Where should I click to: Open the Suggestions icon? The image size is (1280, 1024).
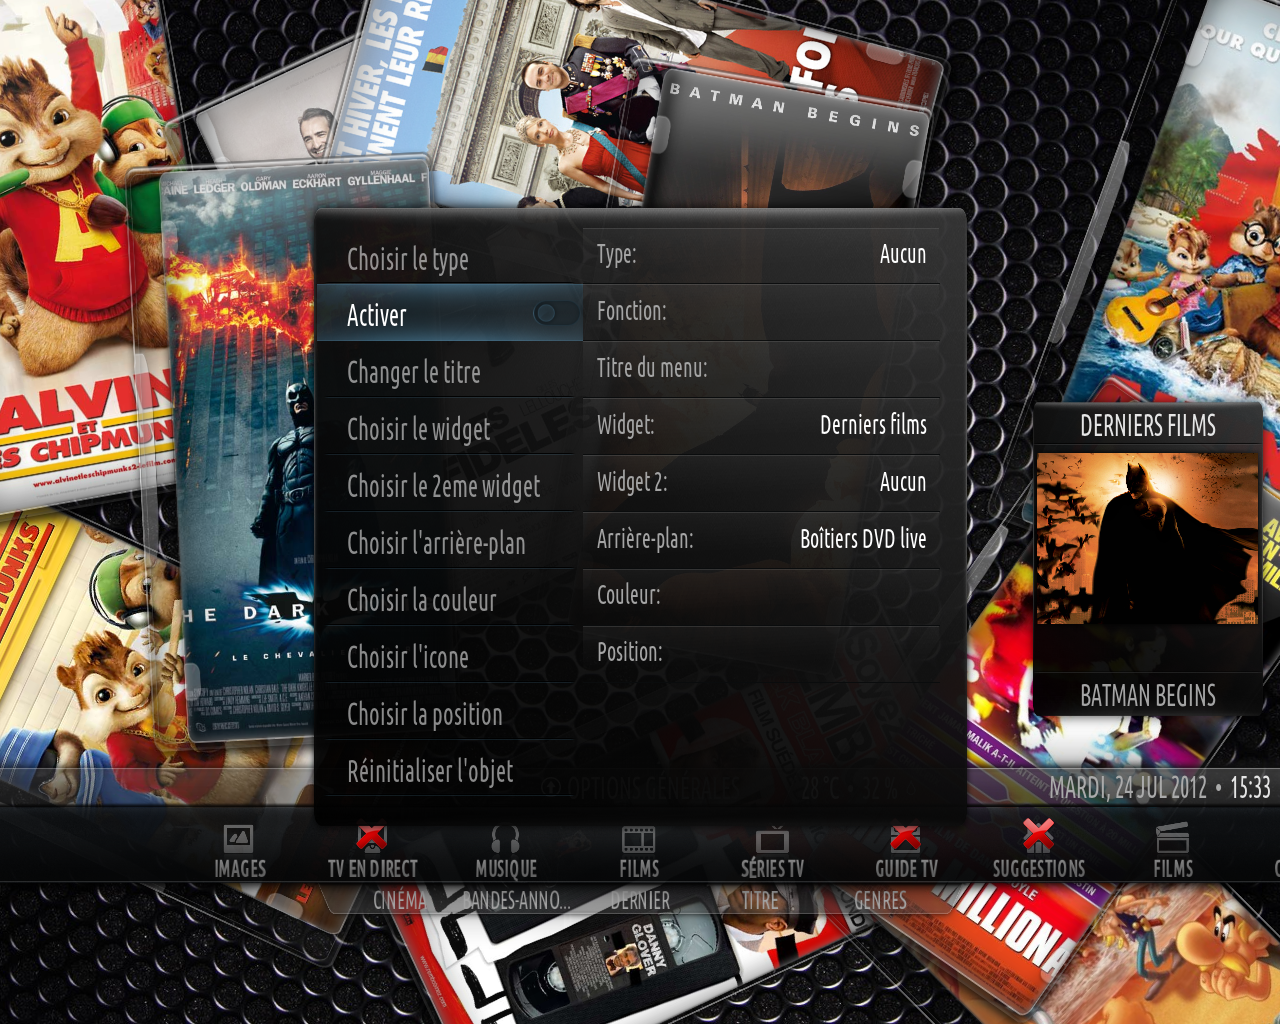click(1039, 837)
